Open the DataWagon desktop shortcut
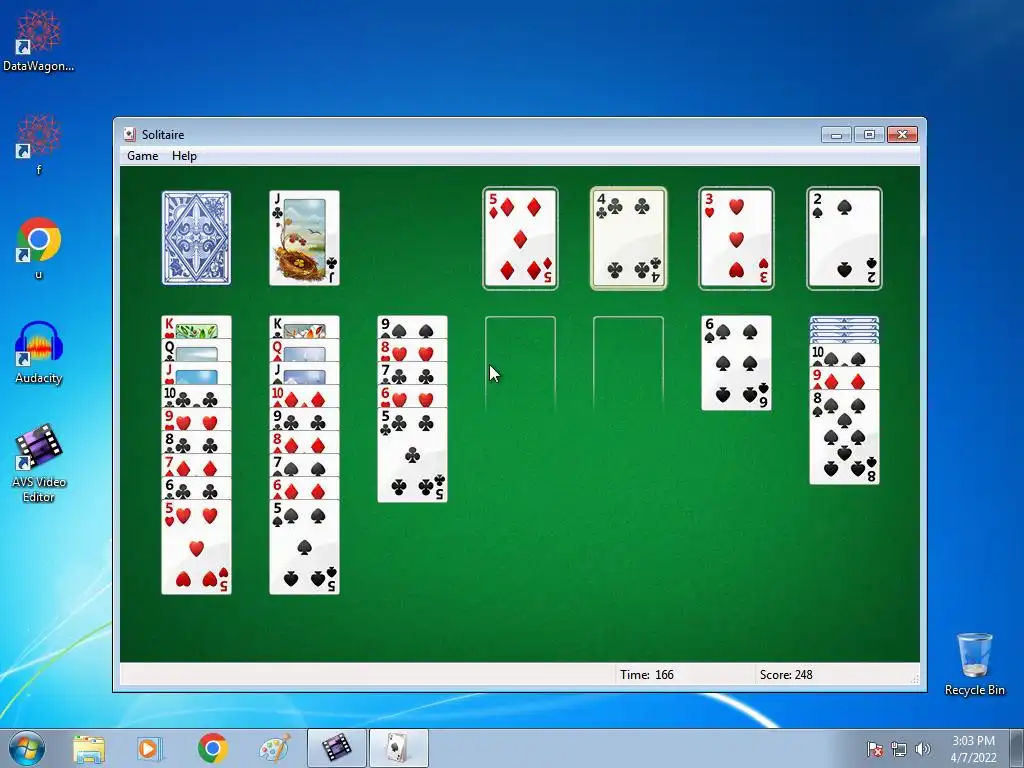Viewport: 1024px width, 768px height. pos(39,40)
